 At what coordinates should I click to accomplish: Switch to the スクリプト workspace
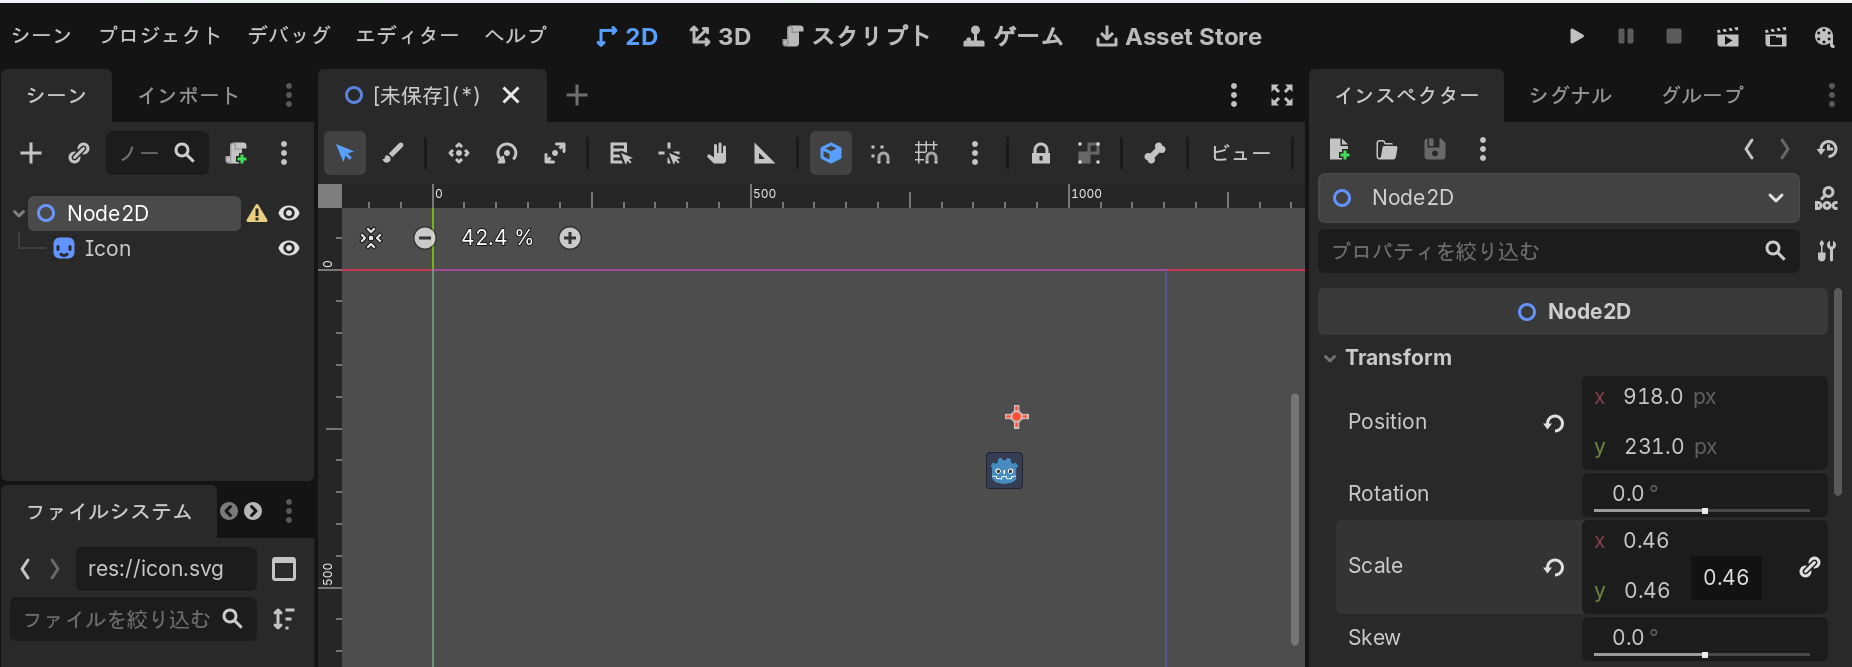pos(856,37)
